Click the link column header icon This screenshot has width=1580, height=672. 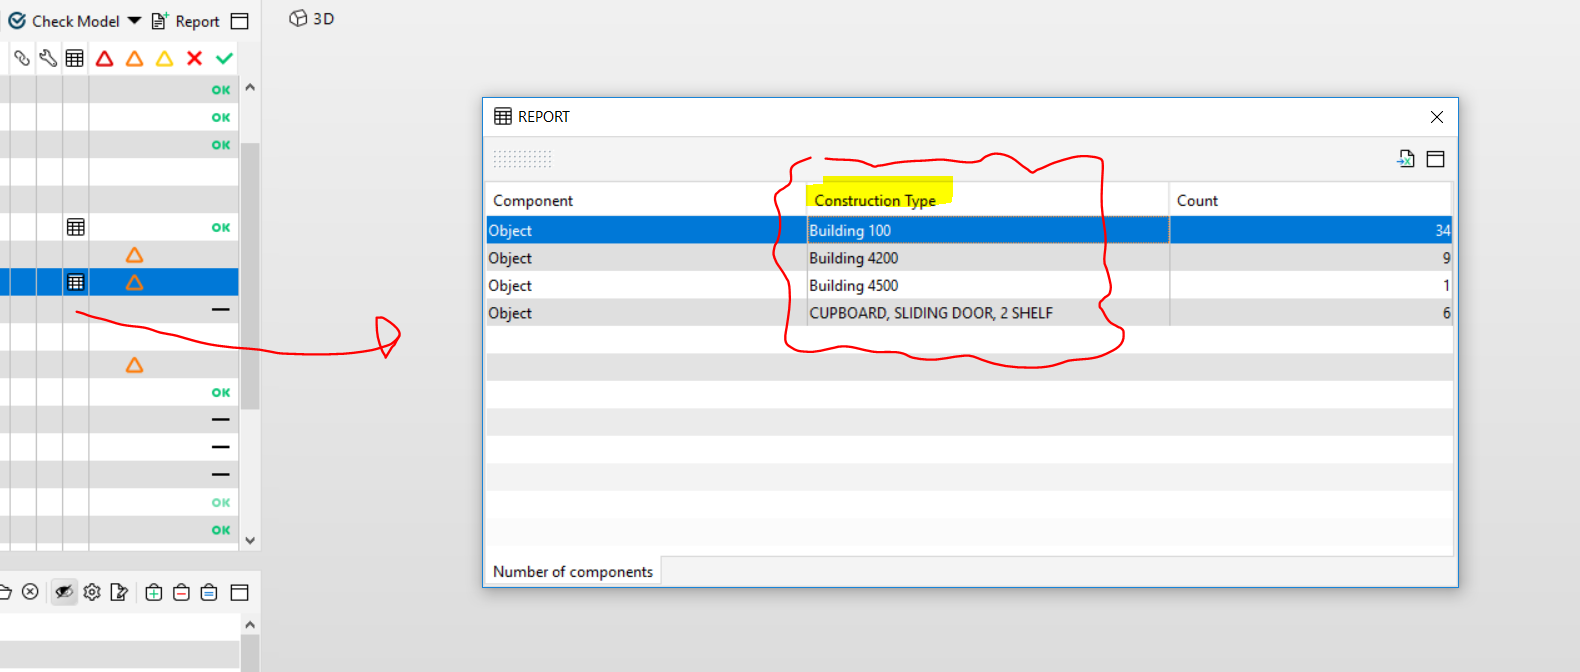tap(22, 58)
